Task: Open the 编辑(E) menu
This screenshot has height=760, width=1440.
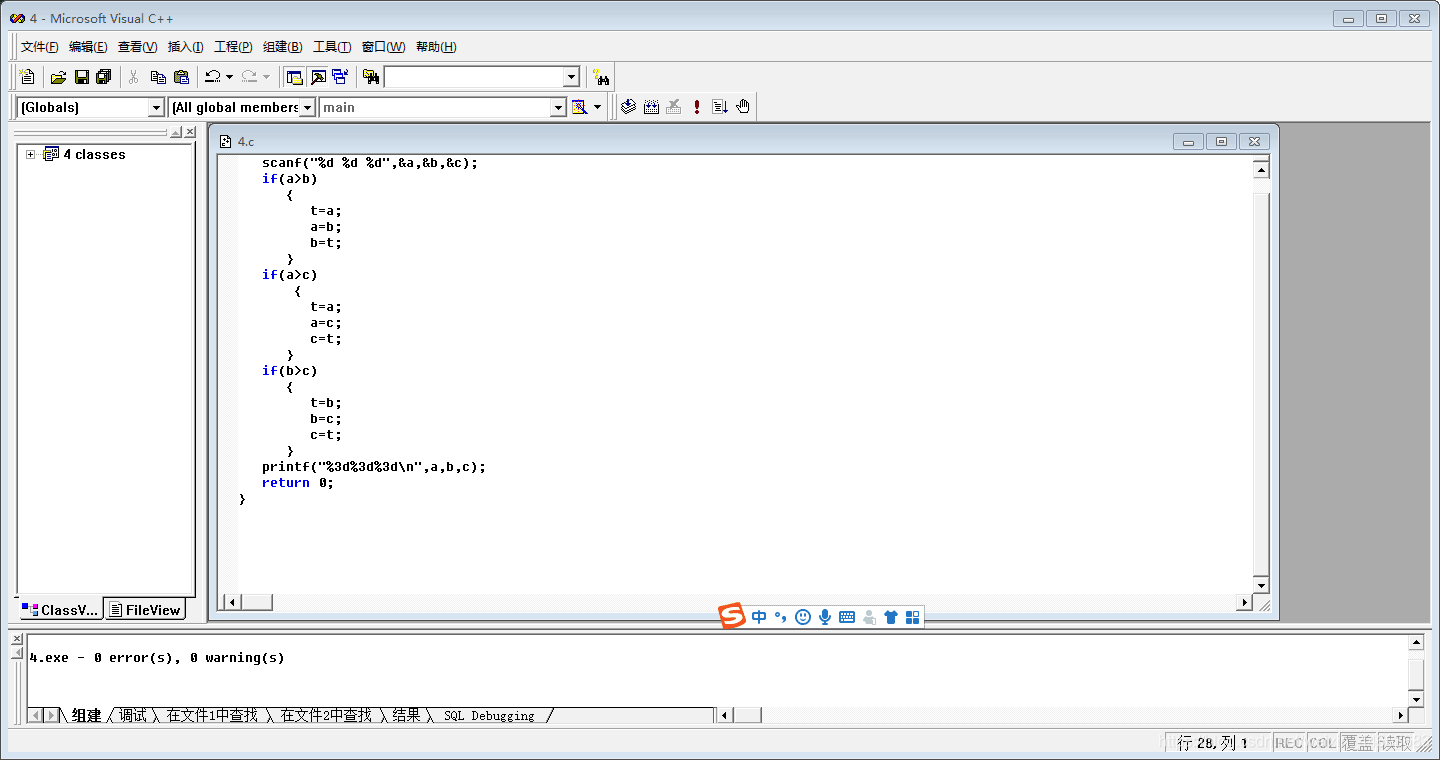Action: pos(88,47)
